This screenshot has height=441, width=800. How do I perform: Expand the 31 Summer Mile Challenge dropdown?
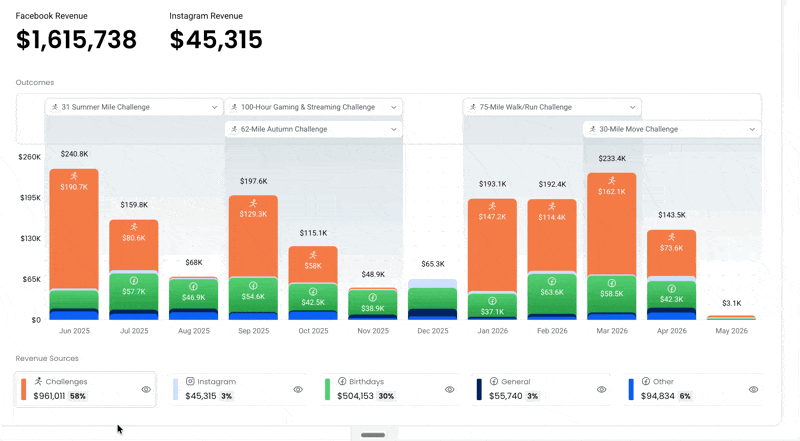214,107
